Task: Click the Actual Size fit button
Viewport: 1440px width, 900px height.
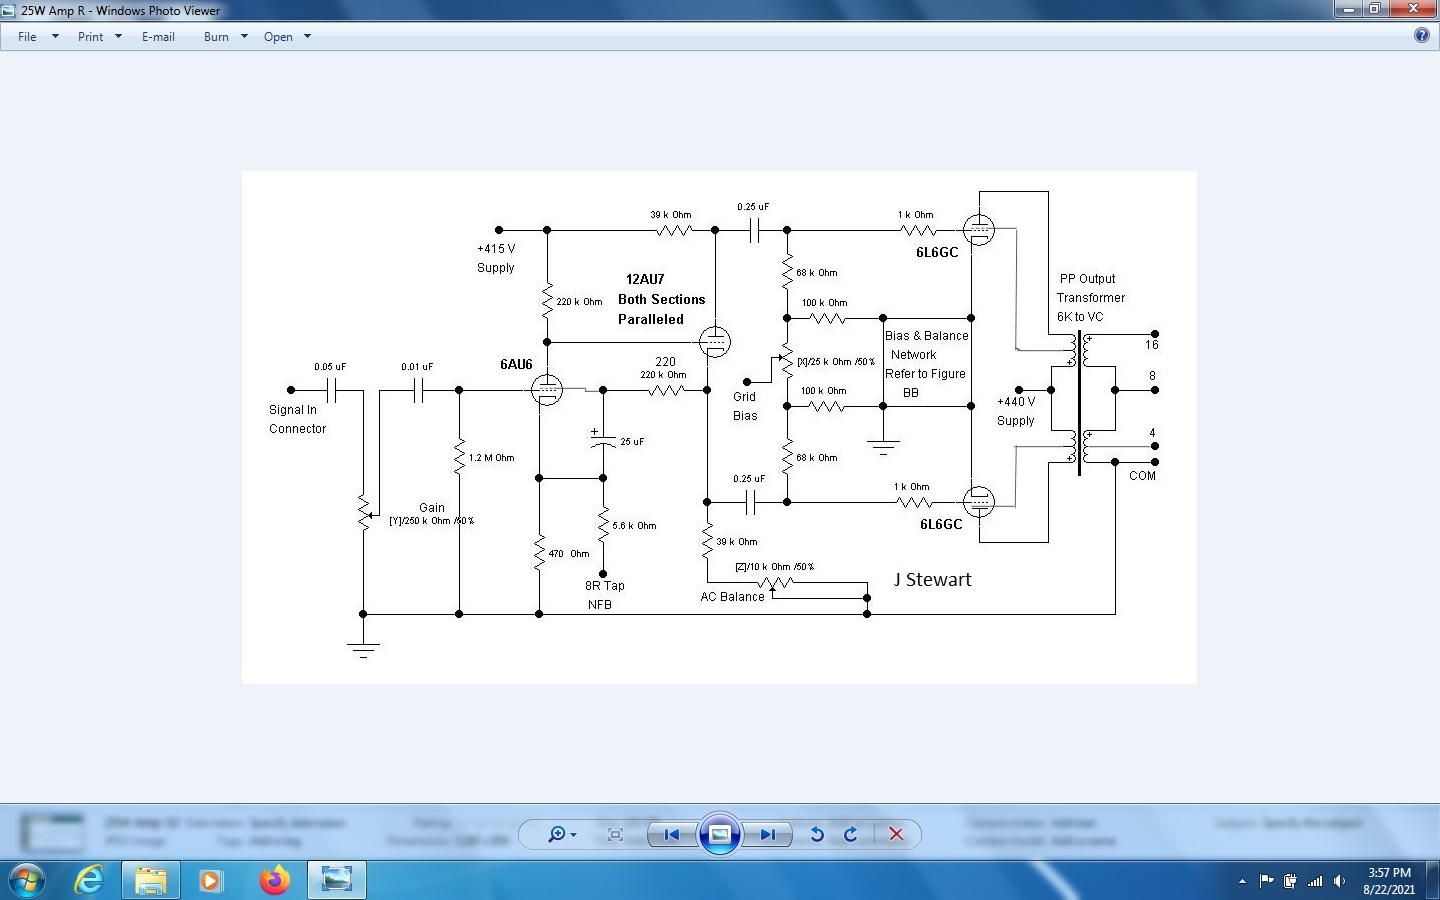Action: click(x=615, y=834)
